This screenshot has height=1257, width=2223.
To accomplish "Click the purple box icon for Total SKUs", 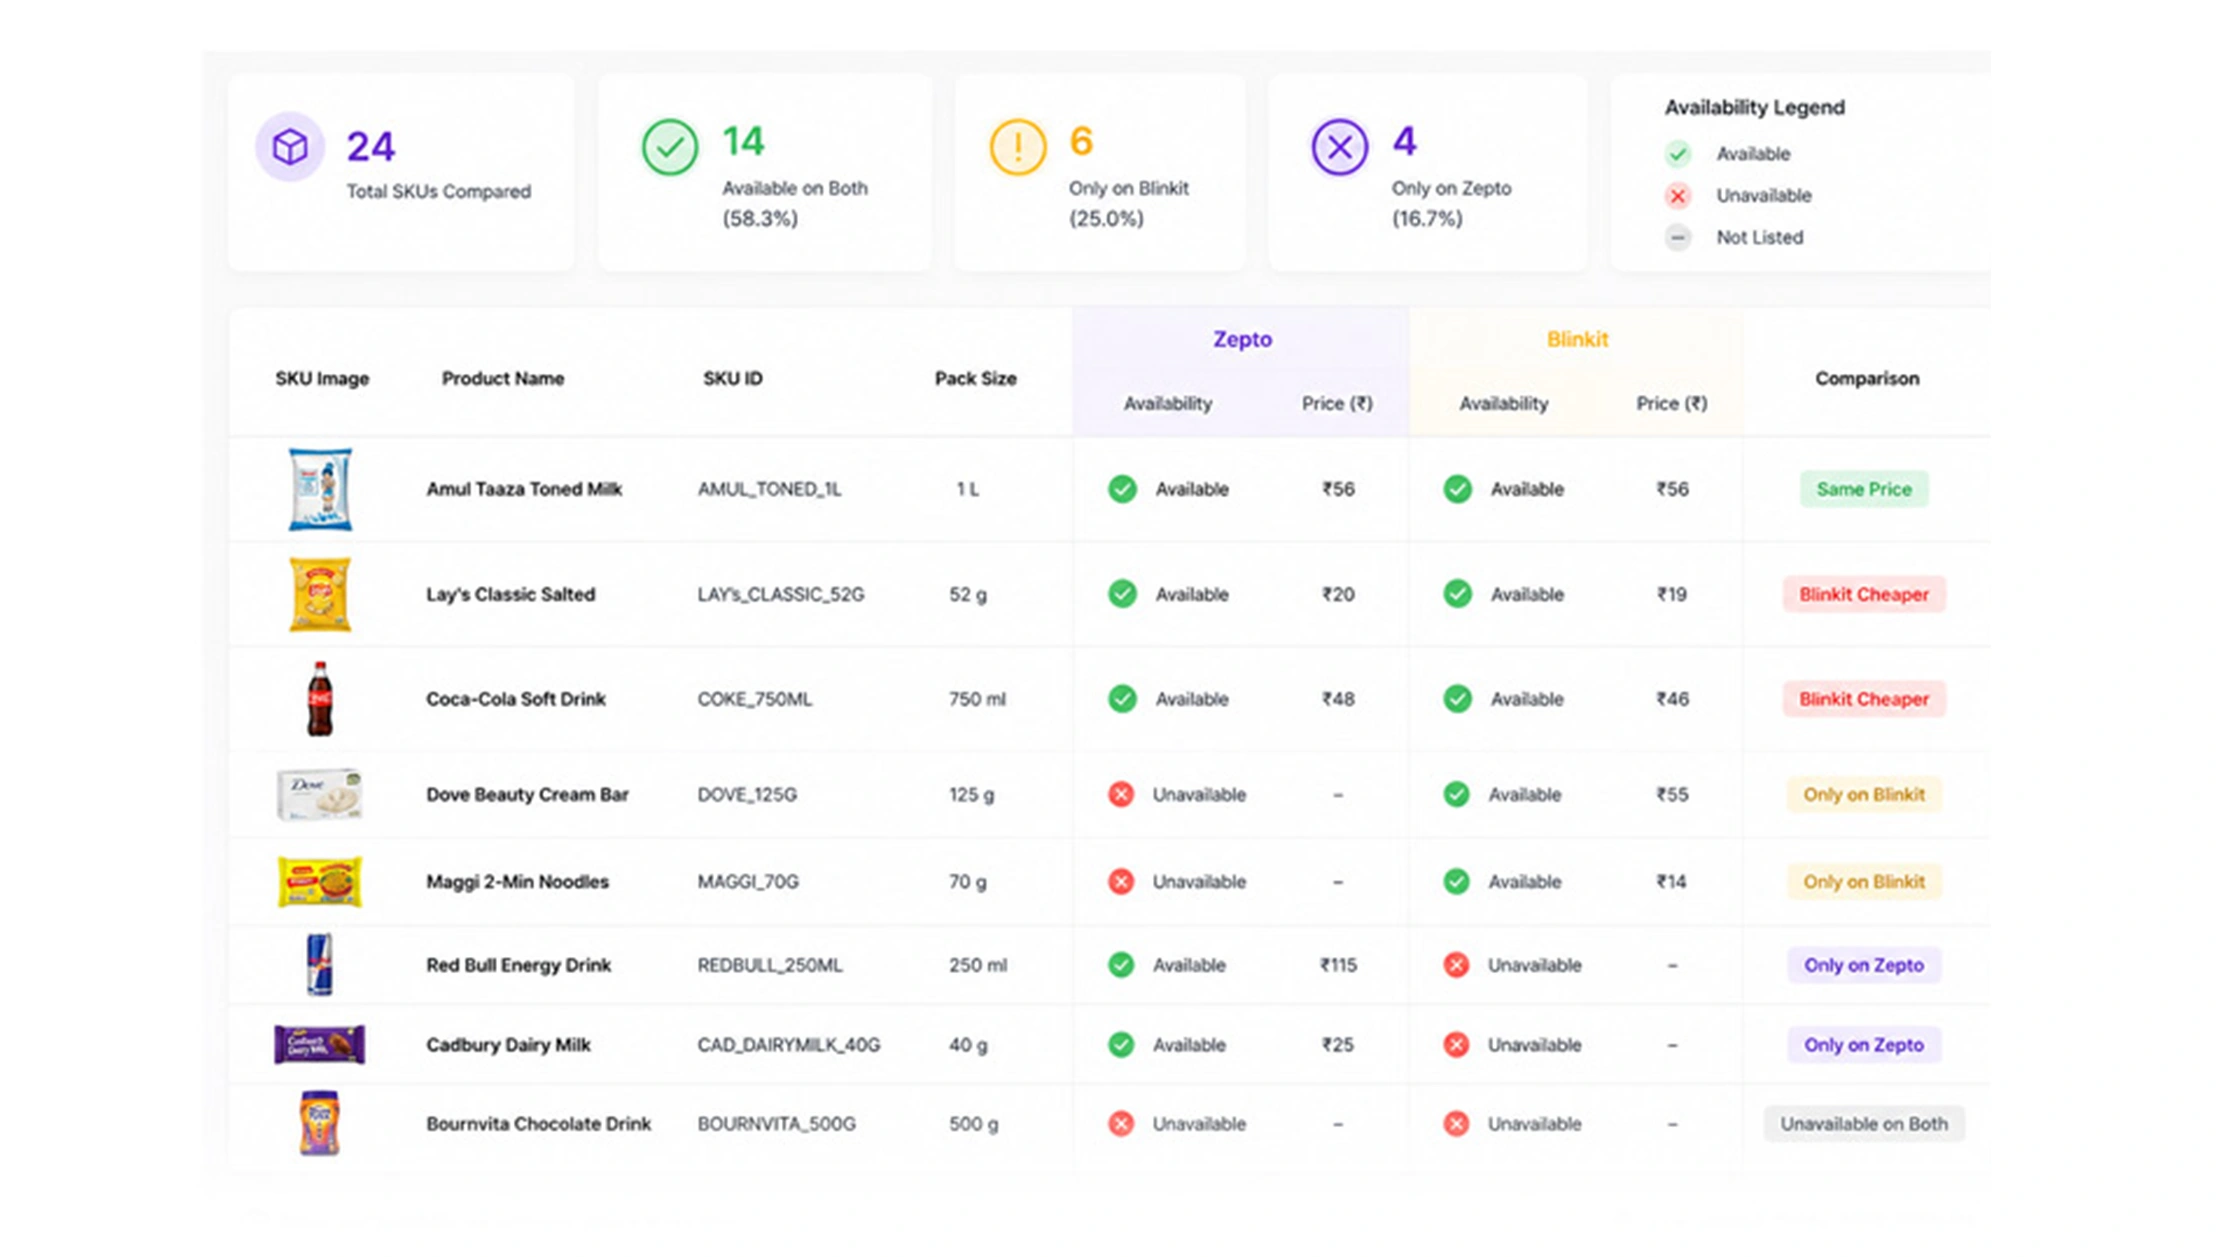I will tap(290, 147).
